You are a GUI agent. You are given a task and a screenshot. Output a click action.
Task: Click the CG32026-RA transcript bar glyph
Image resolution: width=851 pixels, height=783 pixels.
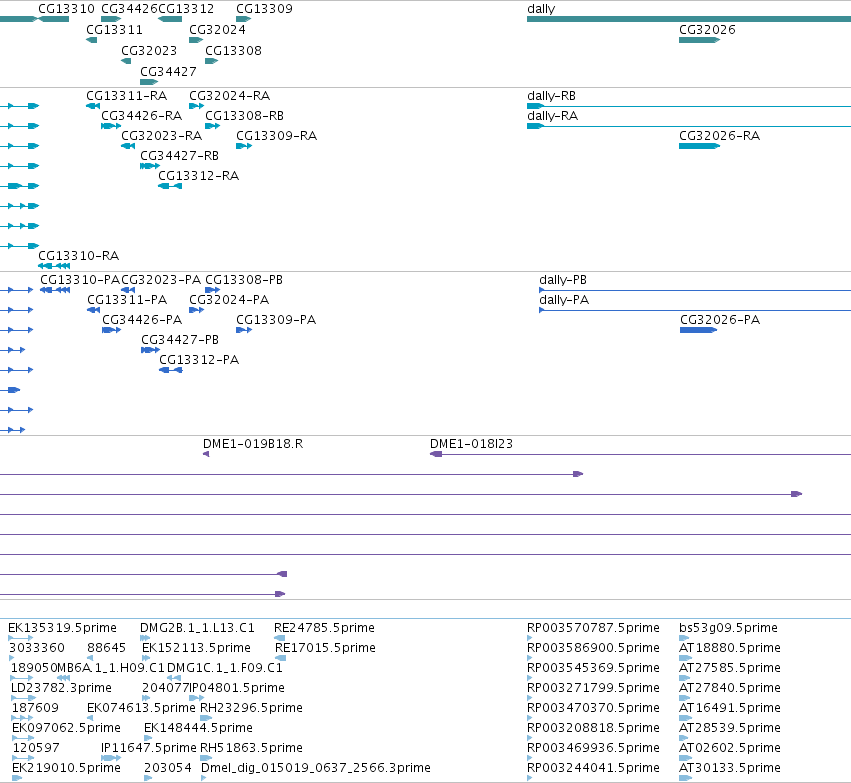699,146
